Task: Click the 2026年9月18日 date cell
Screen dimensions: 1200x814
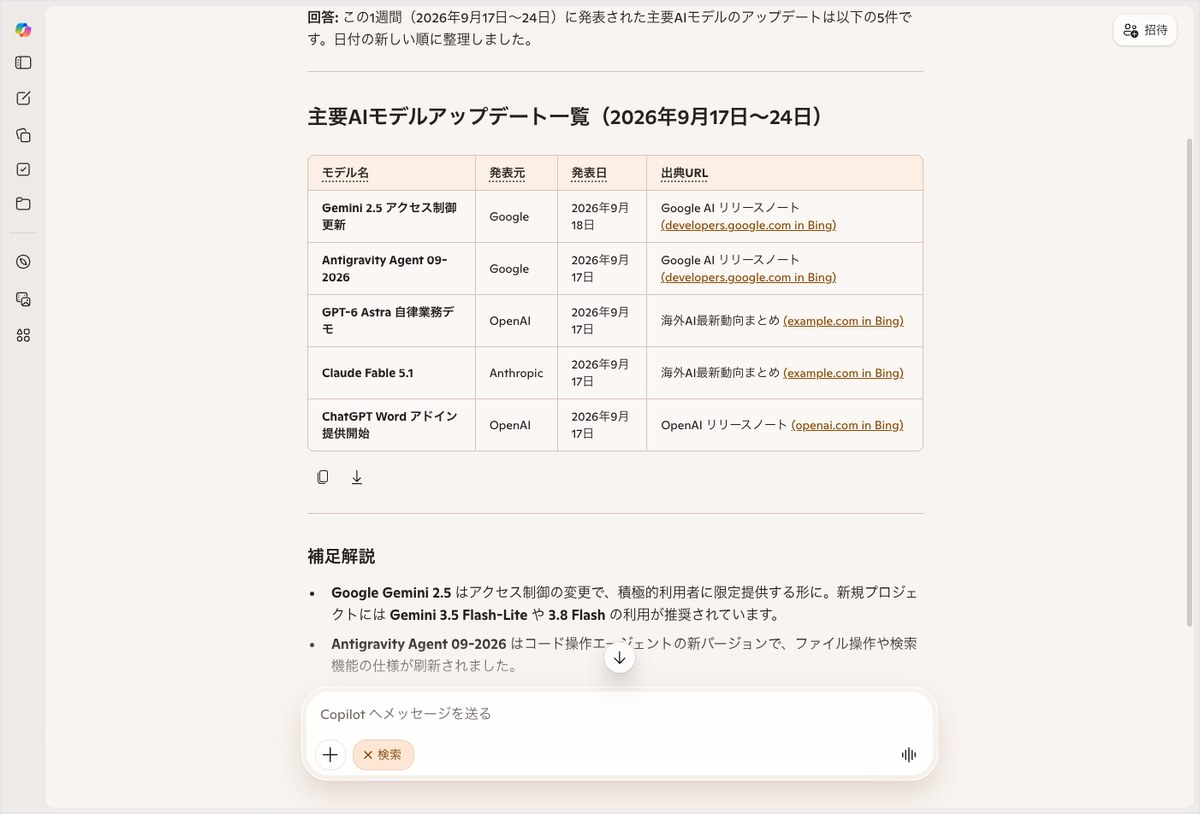Action: pyautogui.click(x=601, y=216)
